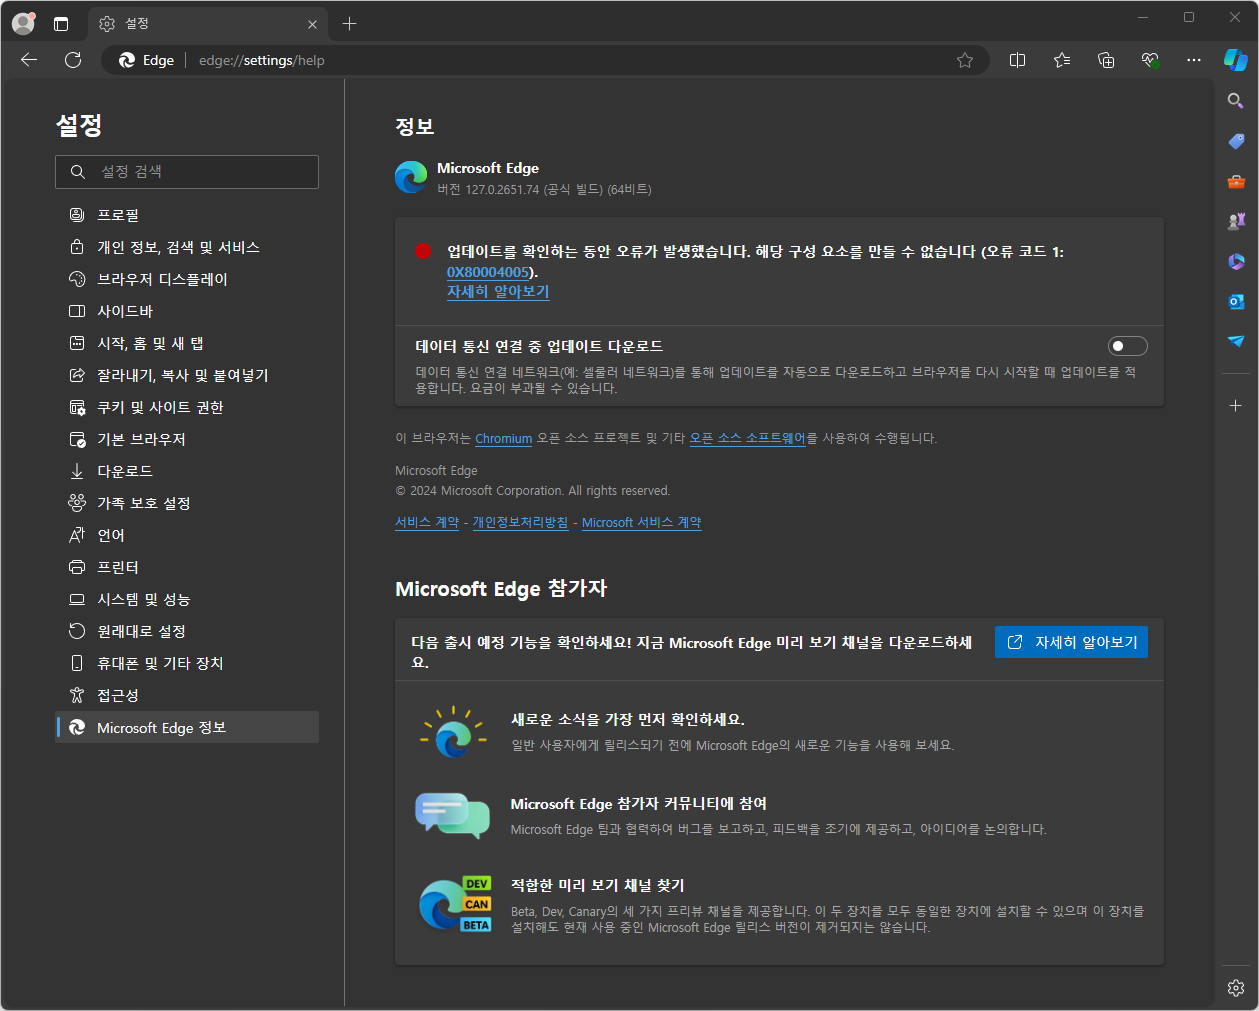The width and height of the screenshot is (1259, 1011).
Task: Open sidebar Outlook icon
Action: (x=1236, y=301)
